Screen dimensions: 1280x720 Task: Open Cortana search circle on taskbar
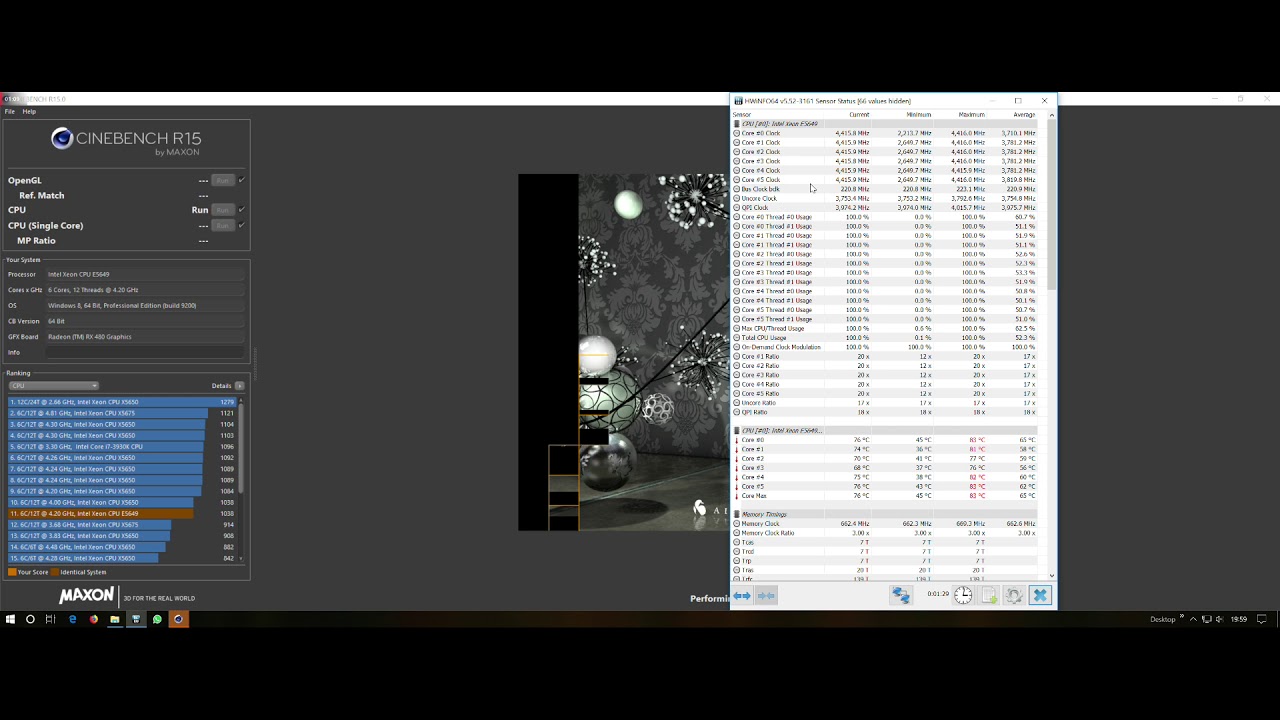pos(30,619)
